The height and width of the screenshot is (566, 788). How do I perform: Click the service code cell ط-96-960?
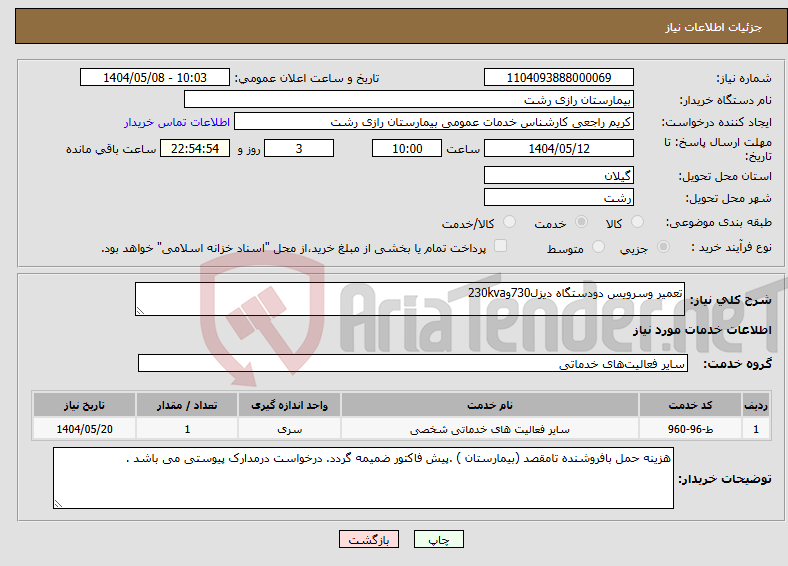coord(691,429)
